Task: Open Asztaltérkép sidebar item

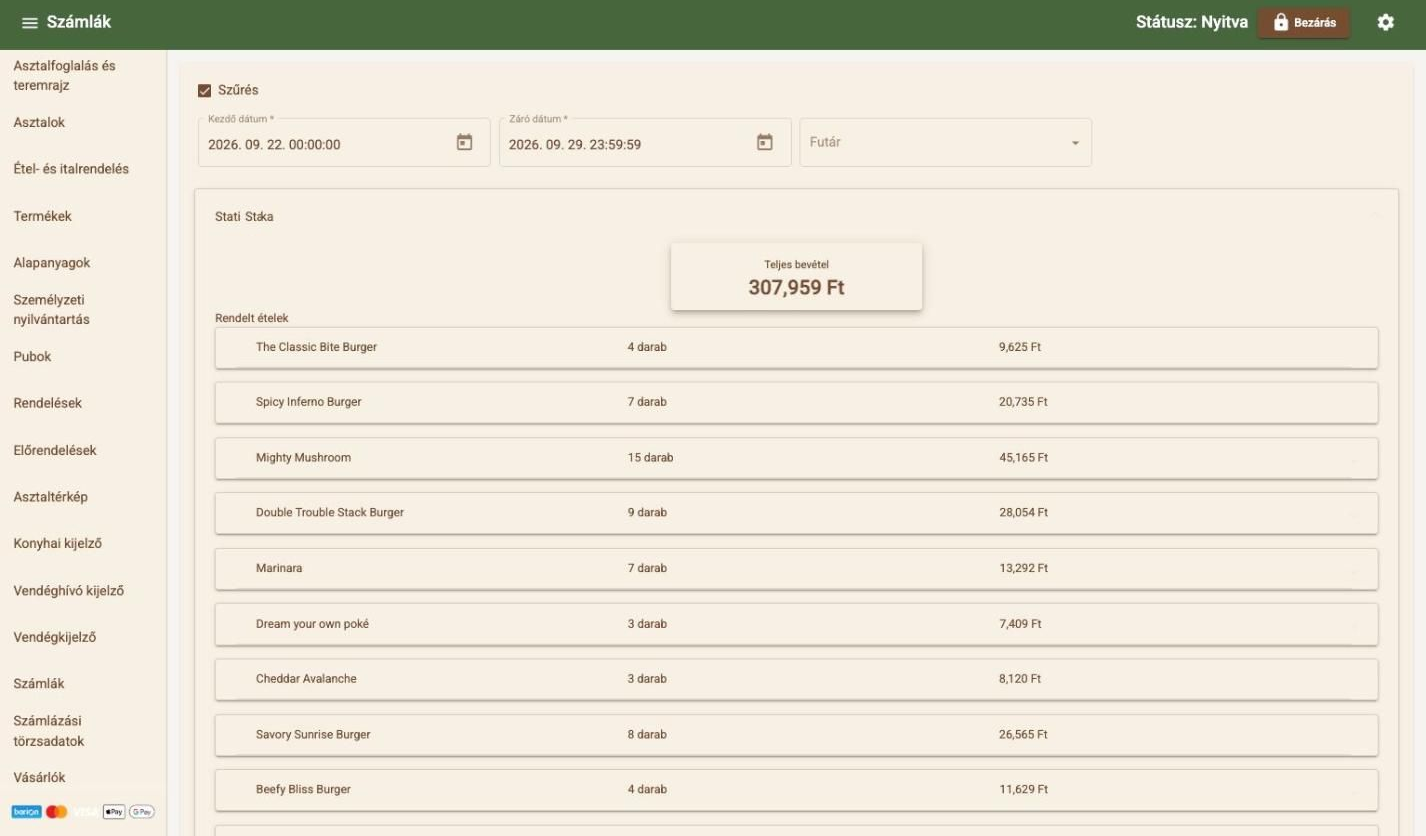Action: pyautogui.click(x=50, y=497)
